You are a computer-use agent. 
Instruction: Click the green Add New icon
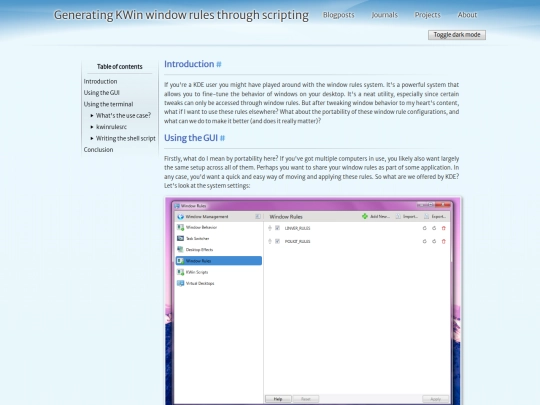click(365, 216)
